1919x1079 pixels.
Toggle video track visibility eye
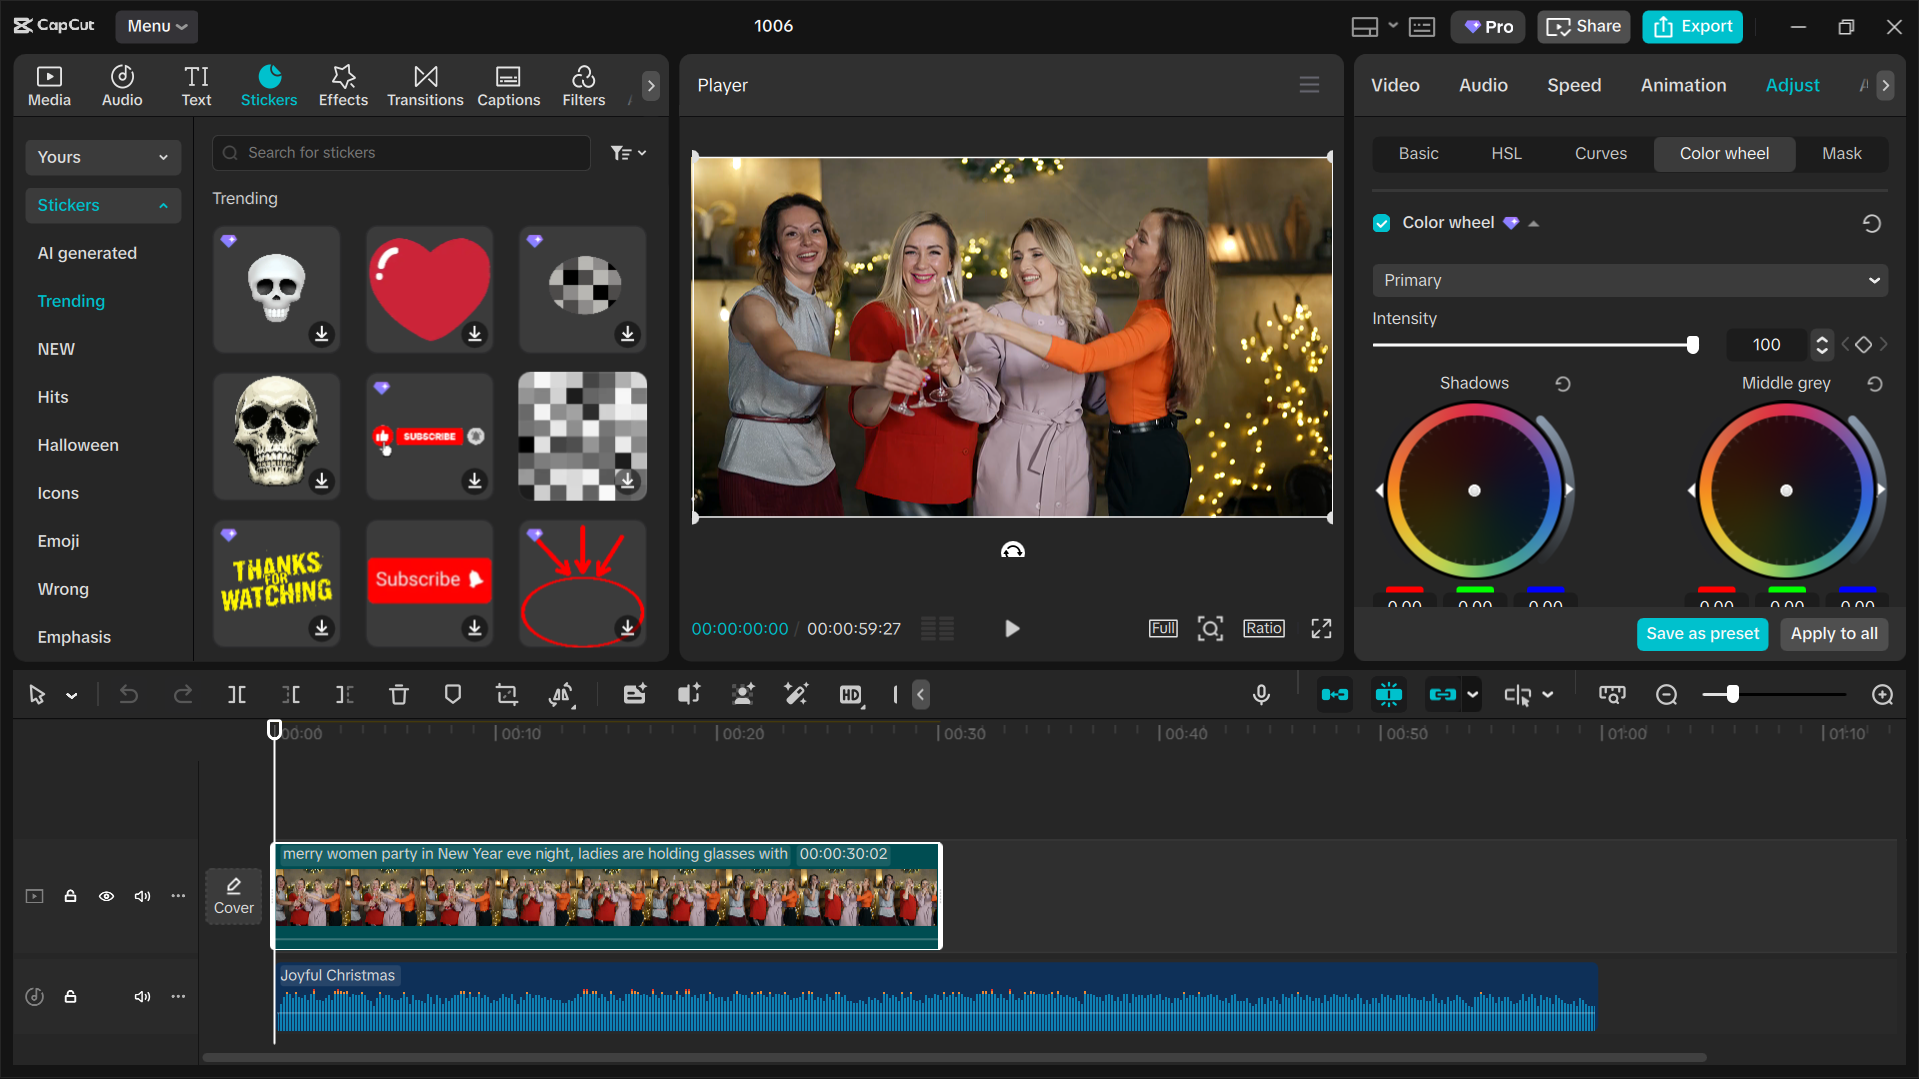tap(106, 896)
